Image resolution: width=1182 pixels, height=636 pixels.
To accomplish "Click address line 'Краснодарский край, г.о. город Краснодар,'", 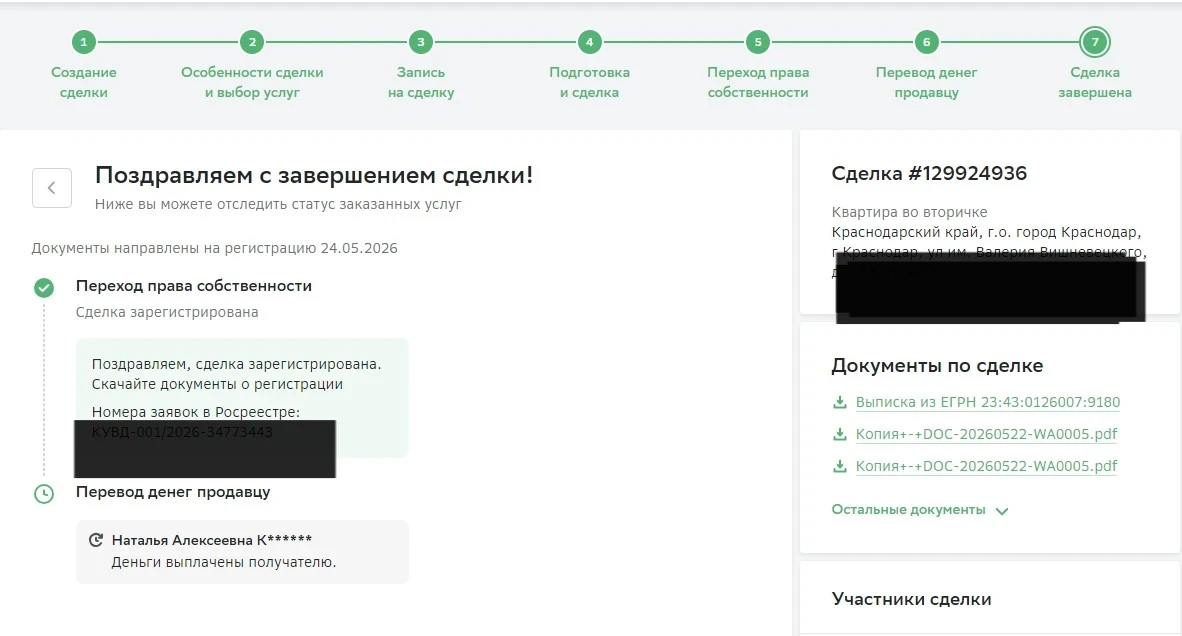I will click(x=986, y=232).
